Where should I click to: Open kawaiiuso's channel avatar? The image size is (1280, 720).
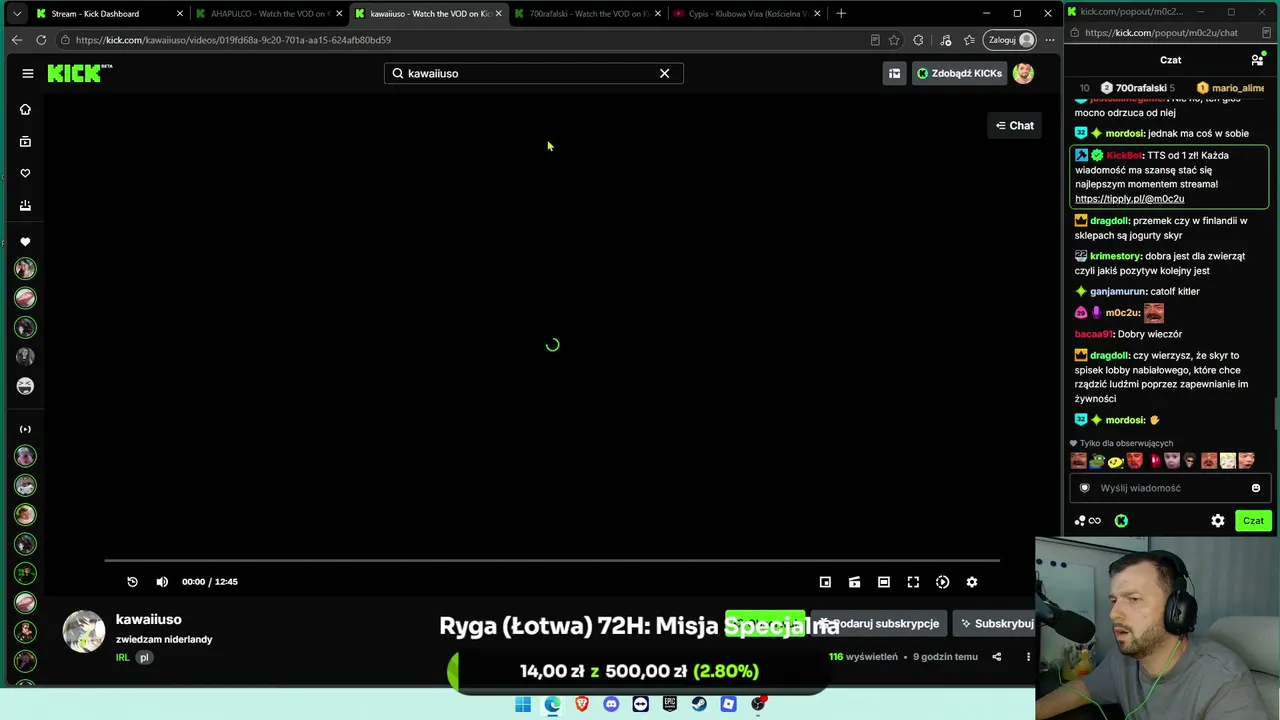click(84, 632)
